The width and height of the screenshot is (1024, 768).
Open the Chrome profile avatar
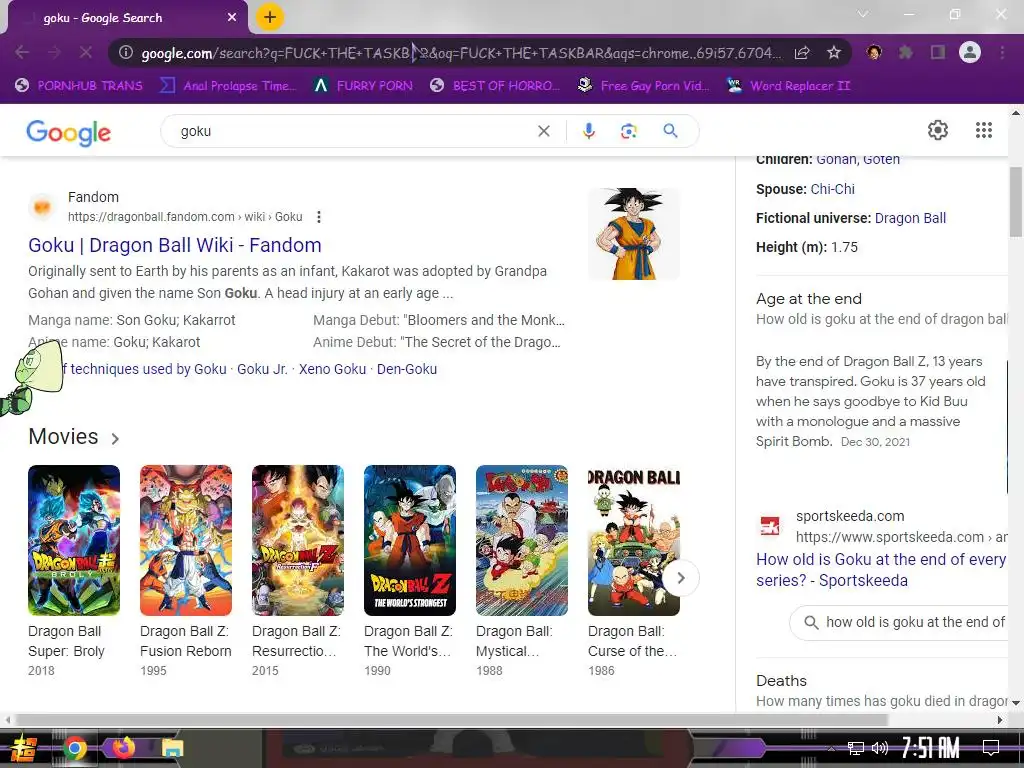(x=970, y=52)
